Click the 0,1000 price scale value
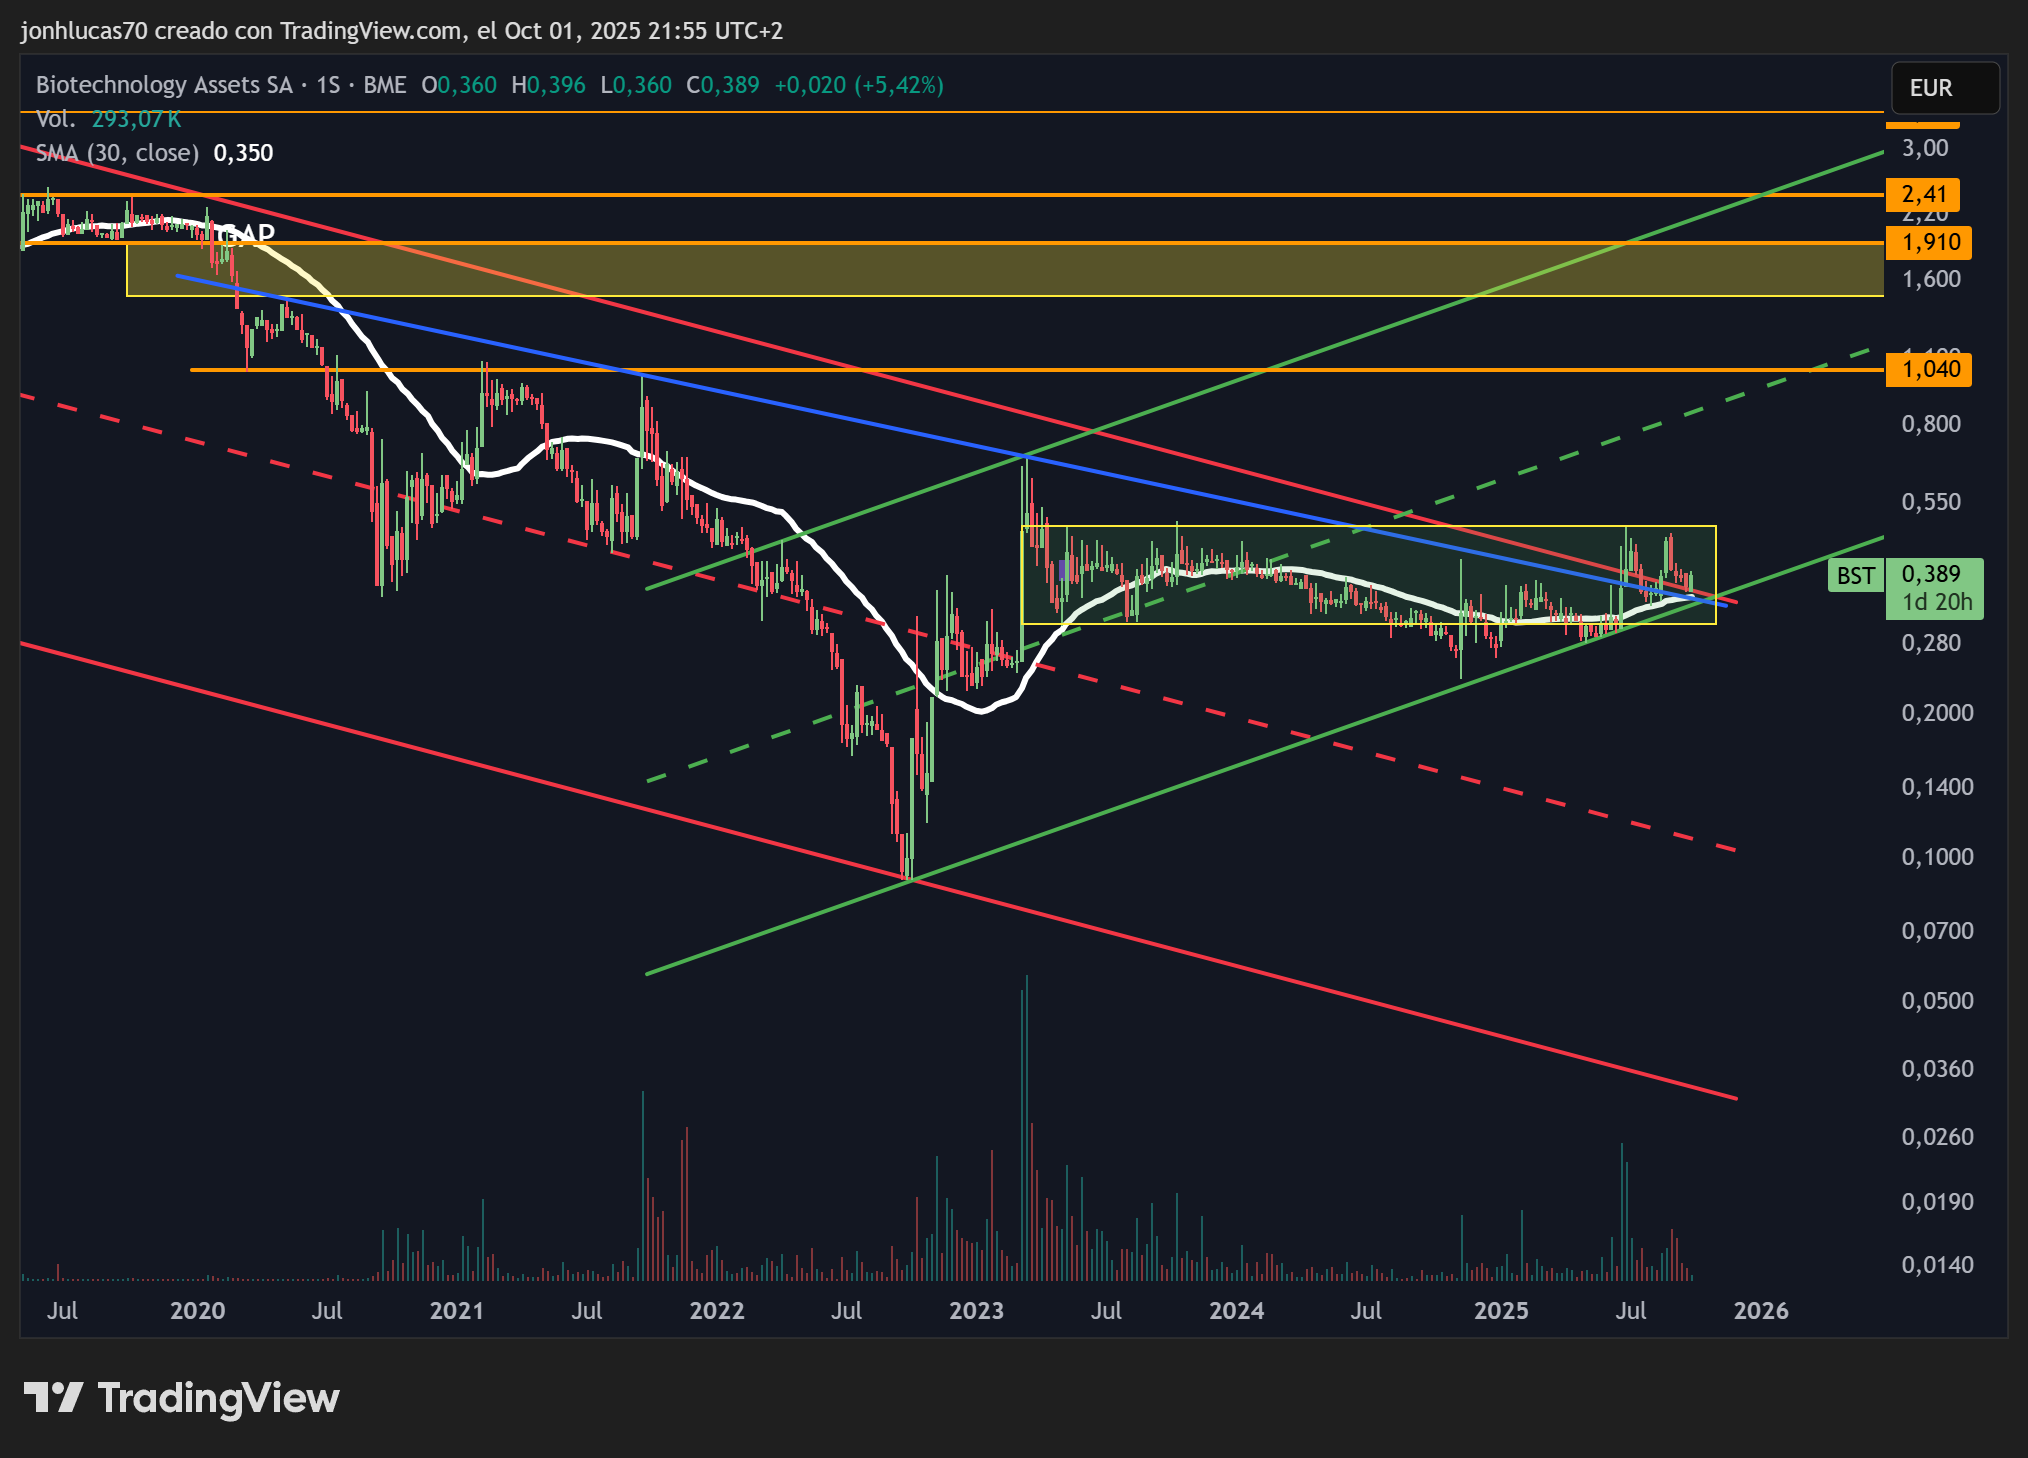Image resolution: width=2028 pixels, height=1458 pixels. tap(1937, 857)
